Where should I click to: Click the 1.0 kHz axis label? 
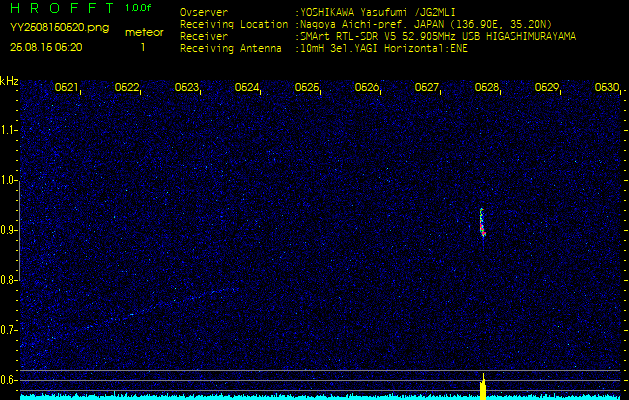pos(8,180)
